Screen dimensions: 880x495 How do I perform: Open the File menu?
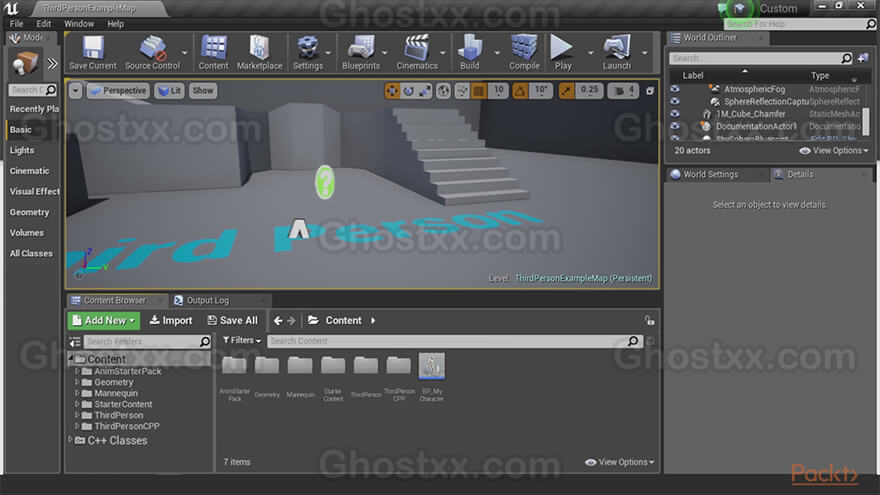point(16,24)
